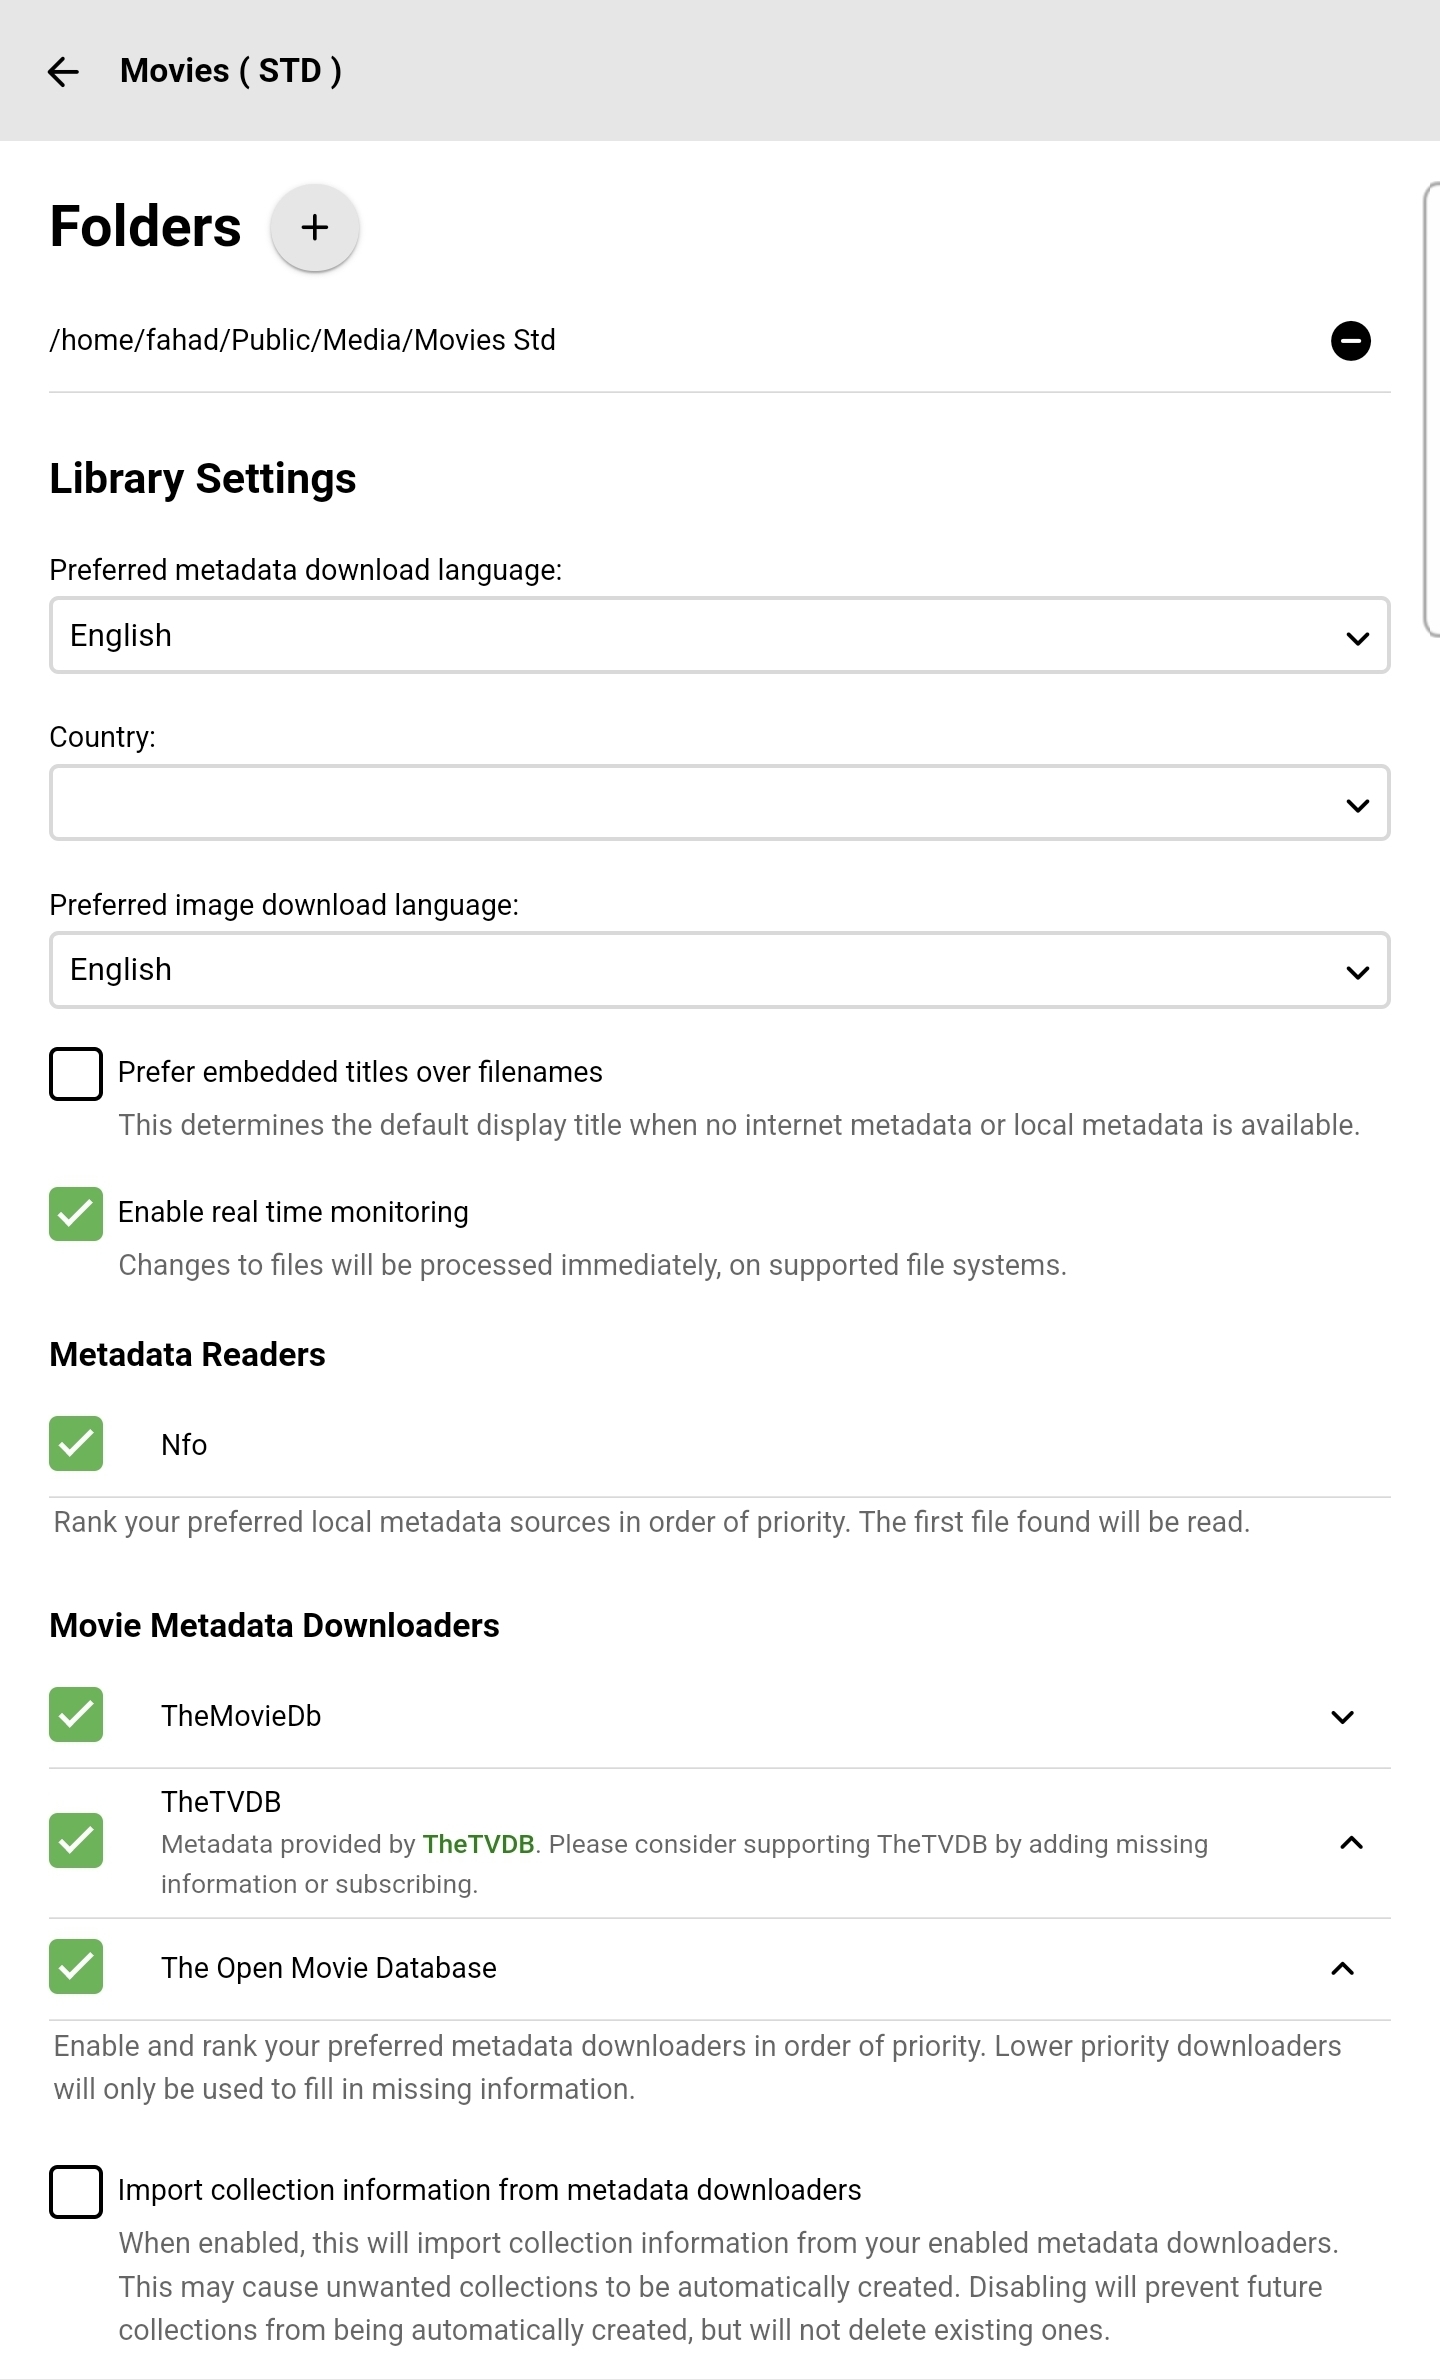Move TheTVDB downloader up in priority
The width and height of the screenshot is (1440, 2380).
tap(1351, 1843)
